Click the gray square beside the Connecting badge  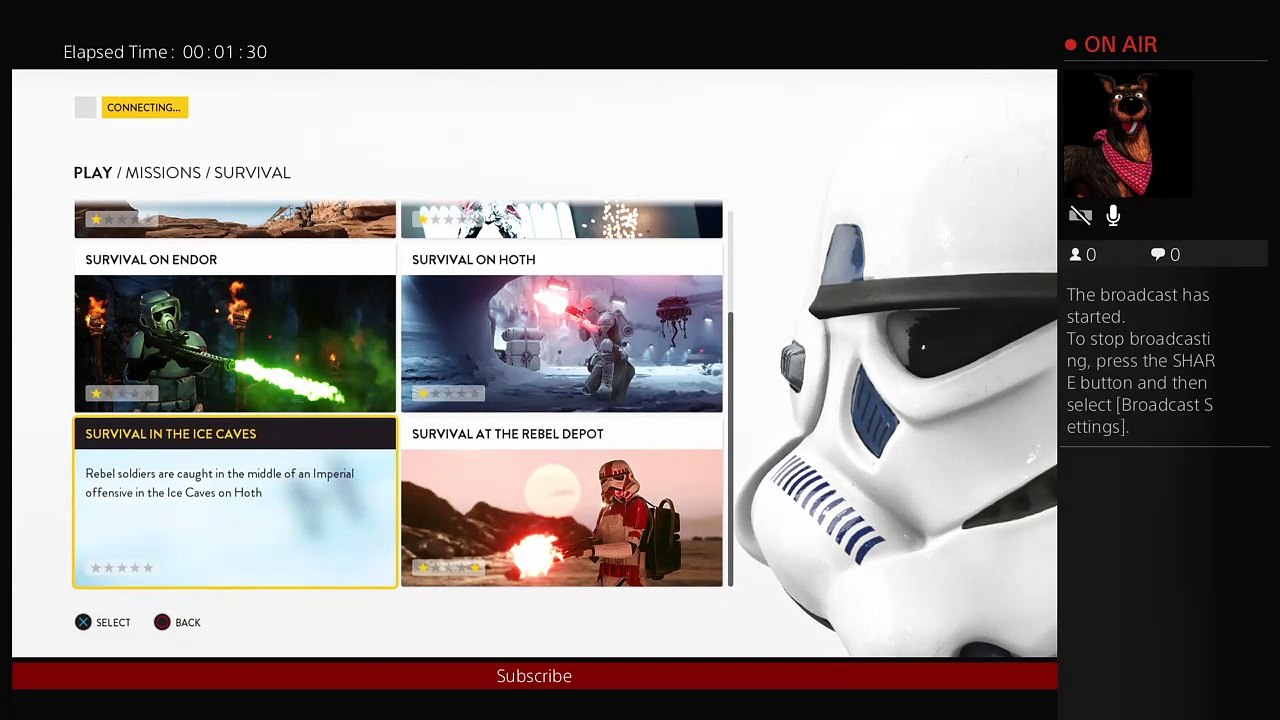tap(85, 107)
